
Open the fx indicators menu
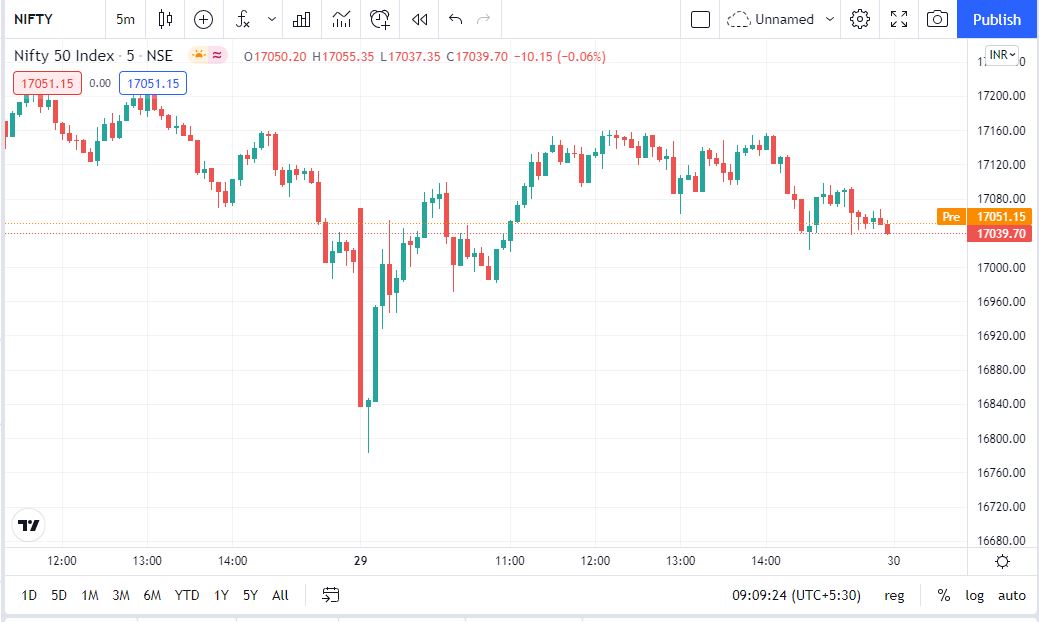pos(243,19)
